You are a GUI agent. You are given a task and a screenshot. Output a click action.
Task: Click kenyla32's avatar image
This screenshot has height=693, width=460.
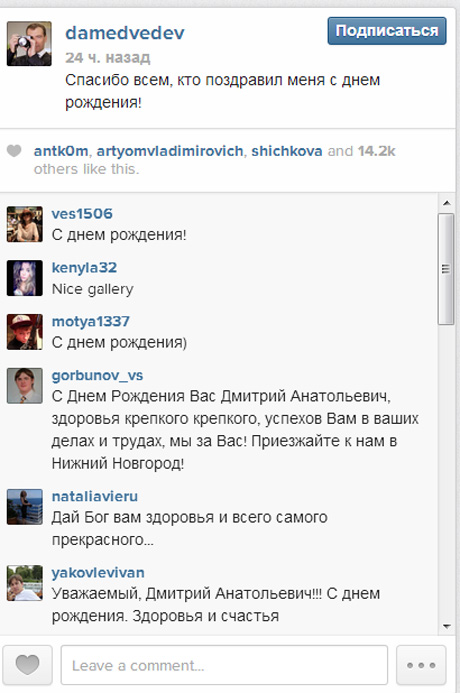tap(25, 278)
